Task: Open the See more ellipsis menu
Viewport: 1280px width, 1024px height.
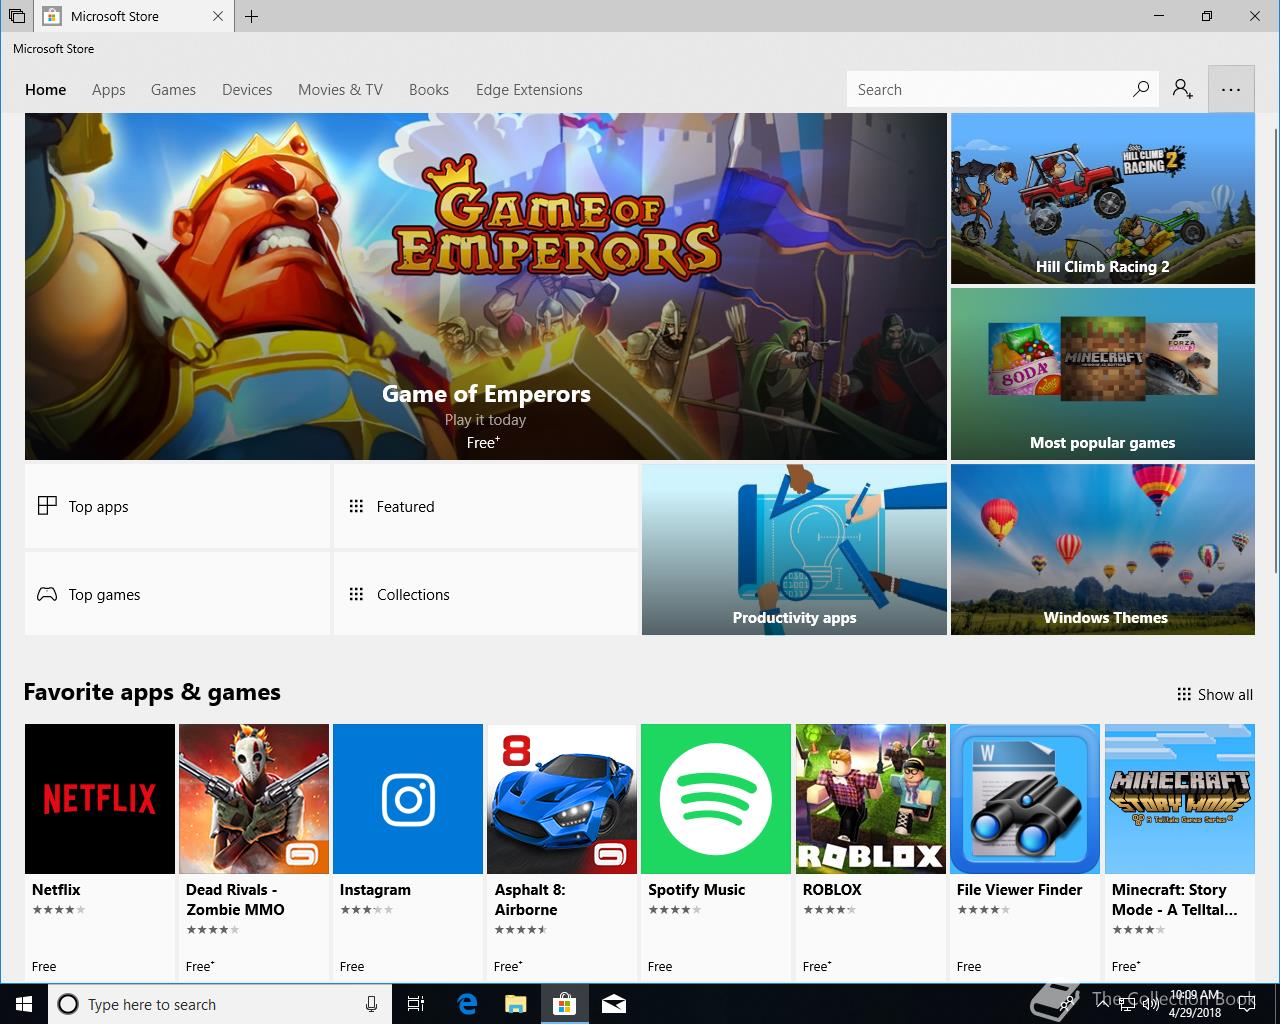Action: click(x=1231, y=89)
